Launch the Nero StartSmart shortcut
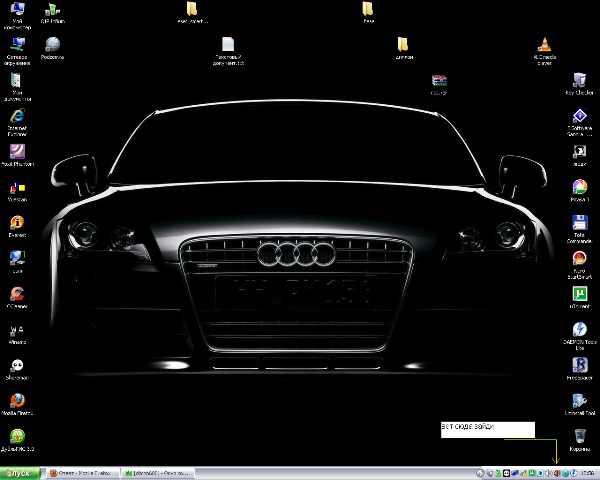The height and width of the screenshot is (480, 600). pyautogui.click(x=579, y=265)
